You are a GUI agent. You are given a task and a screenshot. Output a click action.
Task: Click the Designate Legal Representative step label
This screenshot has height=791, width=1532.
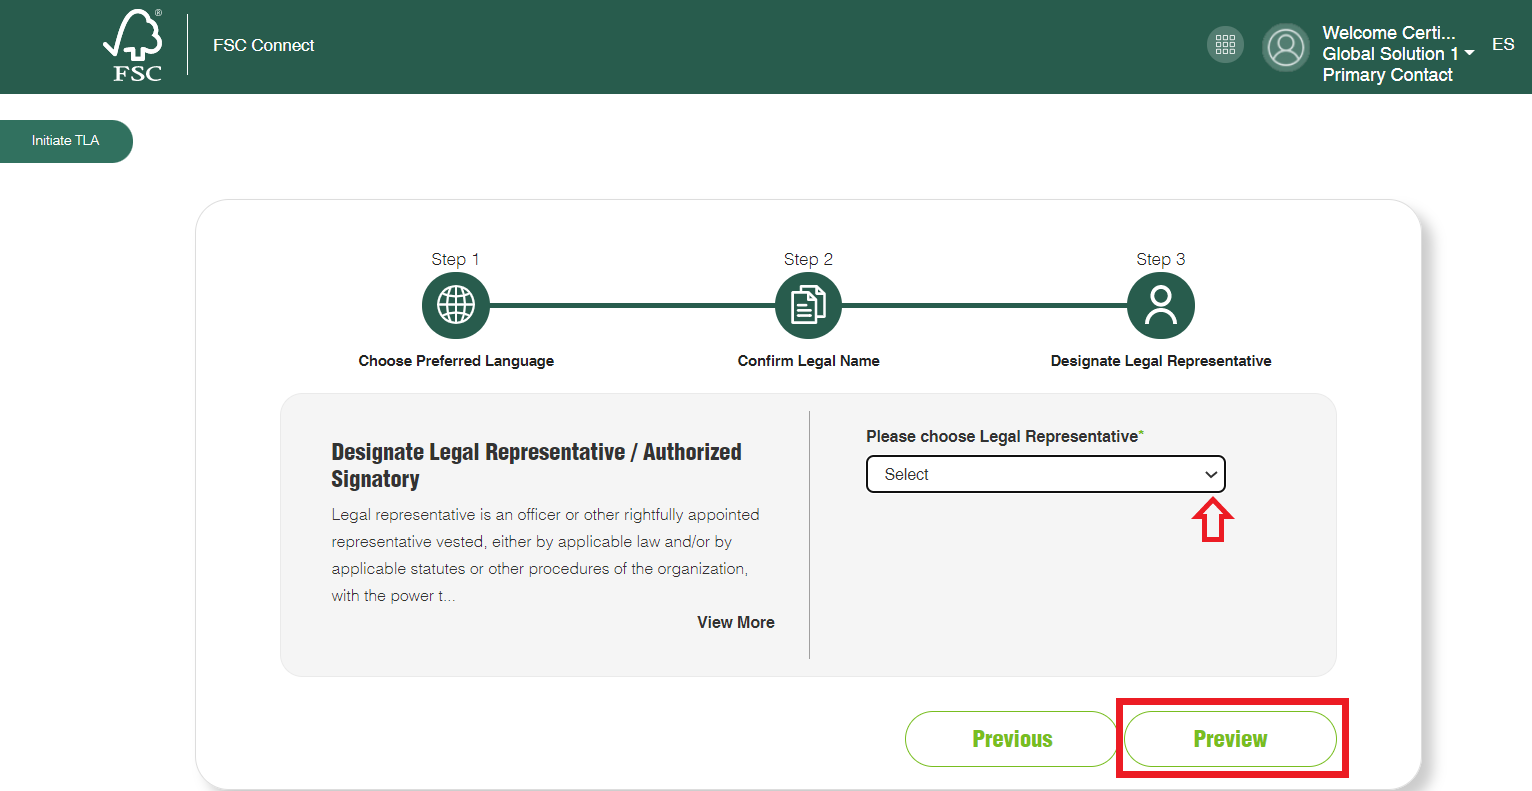tap(1160, 361)
